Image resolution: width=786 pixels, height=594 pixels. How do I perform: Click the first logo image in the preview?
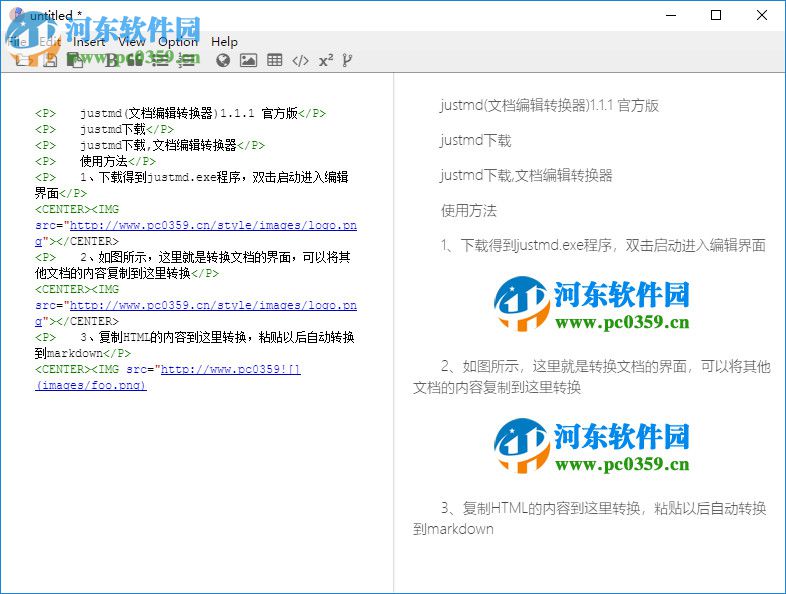click(x=592, y=304)
